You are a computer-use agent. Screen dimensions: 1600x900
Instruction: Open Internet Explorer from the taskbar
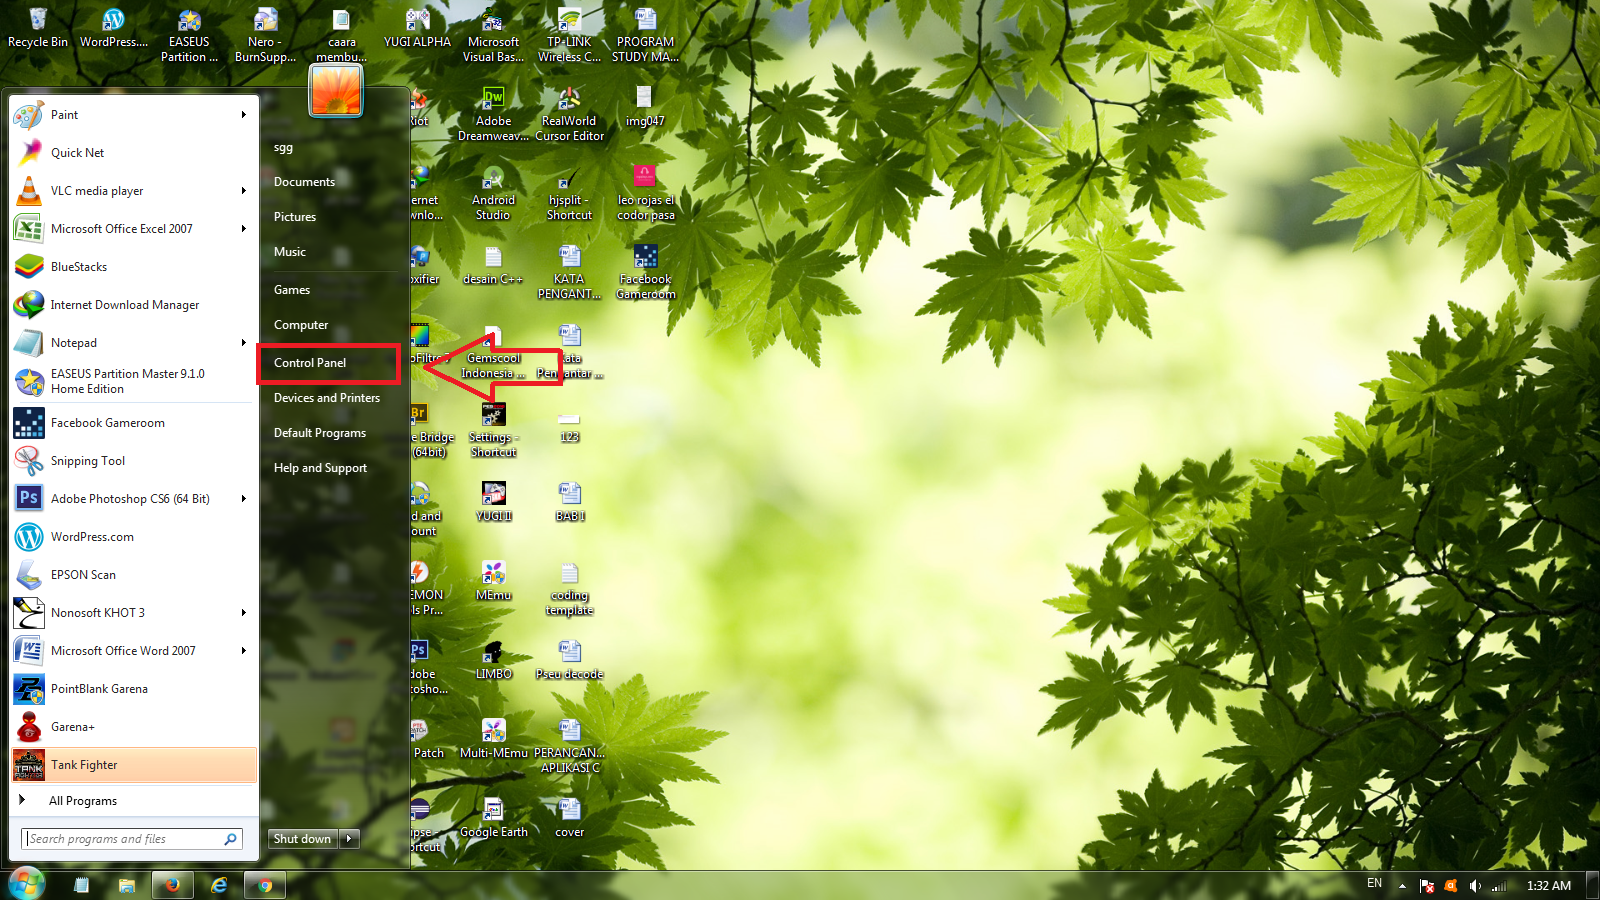[219, 885]
